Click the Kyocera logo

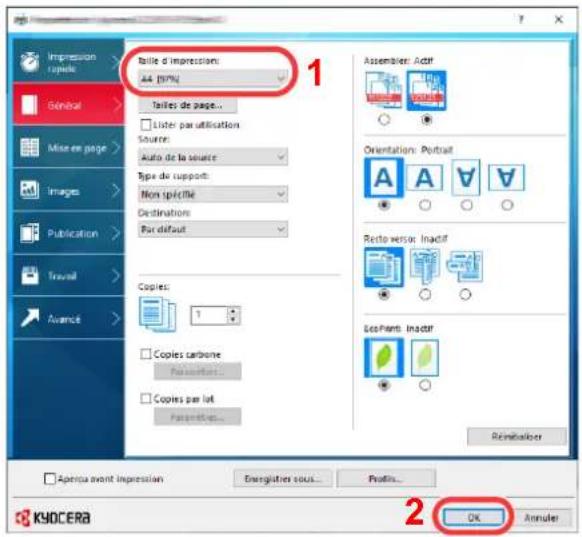coord(53,518)
